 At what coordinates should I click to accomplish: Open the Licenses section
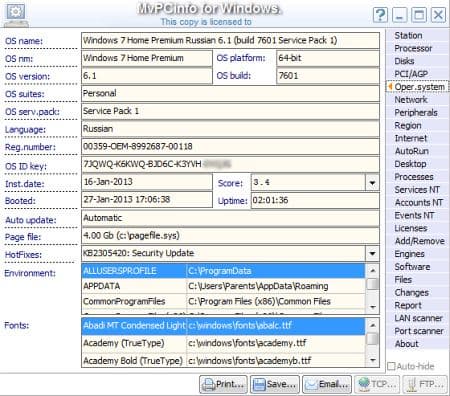(x=411, y=228)
